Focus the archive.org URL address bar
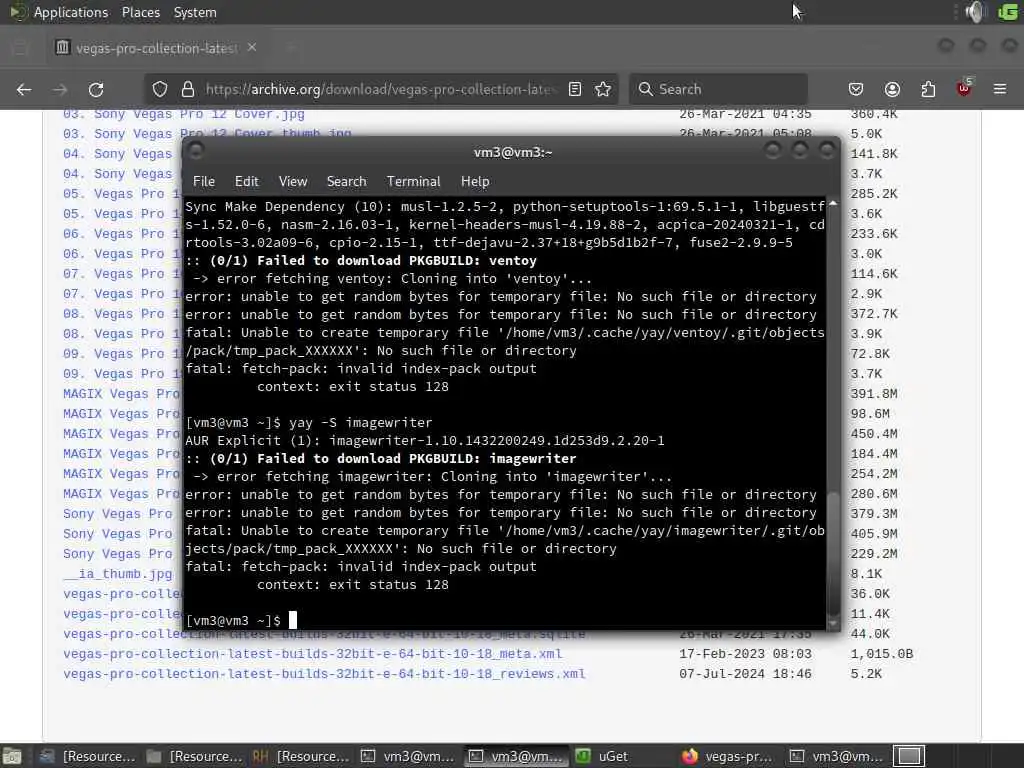Viewport: 1024px width, 768px height. [x=380, y=89]
